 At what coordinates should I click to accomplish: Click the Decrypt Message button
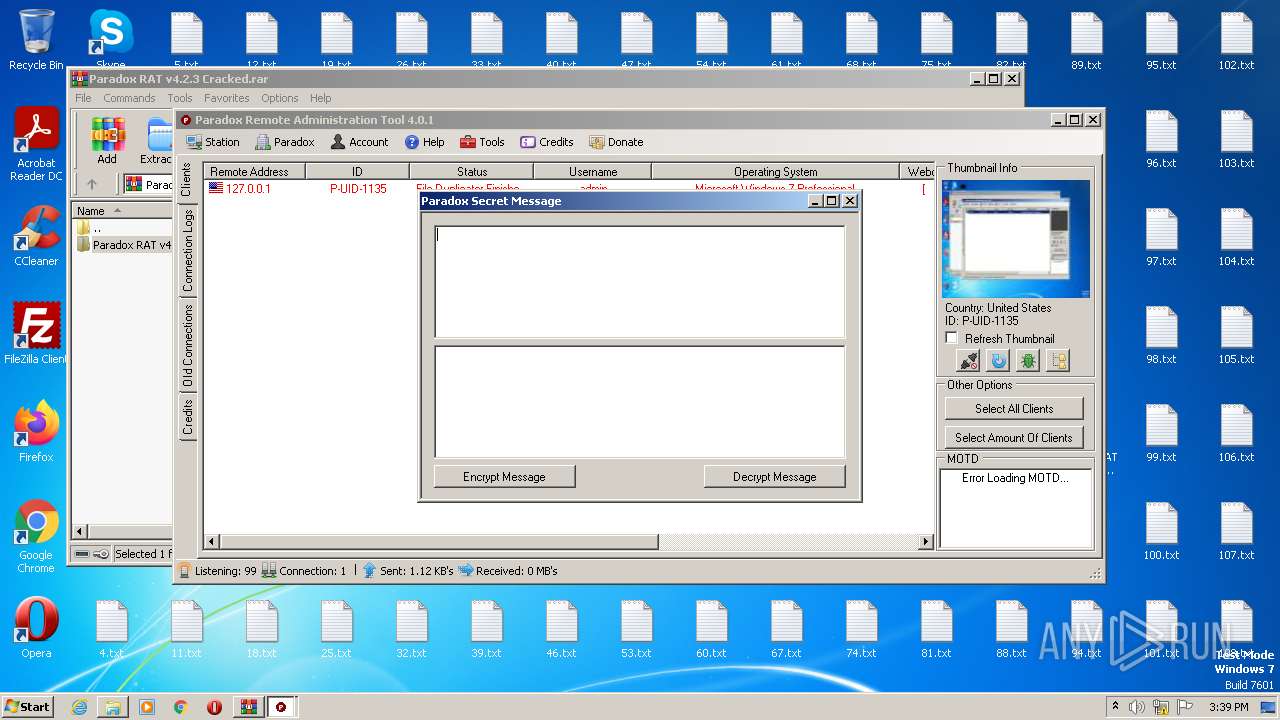pos(774,477)
